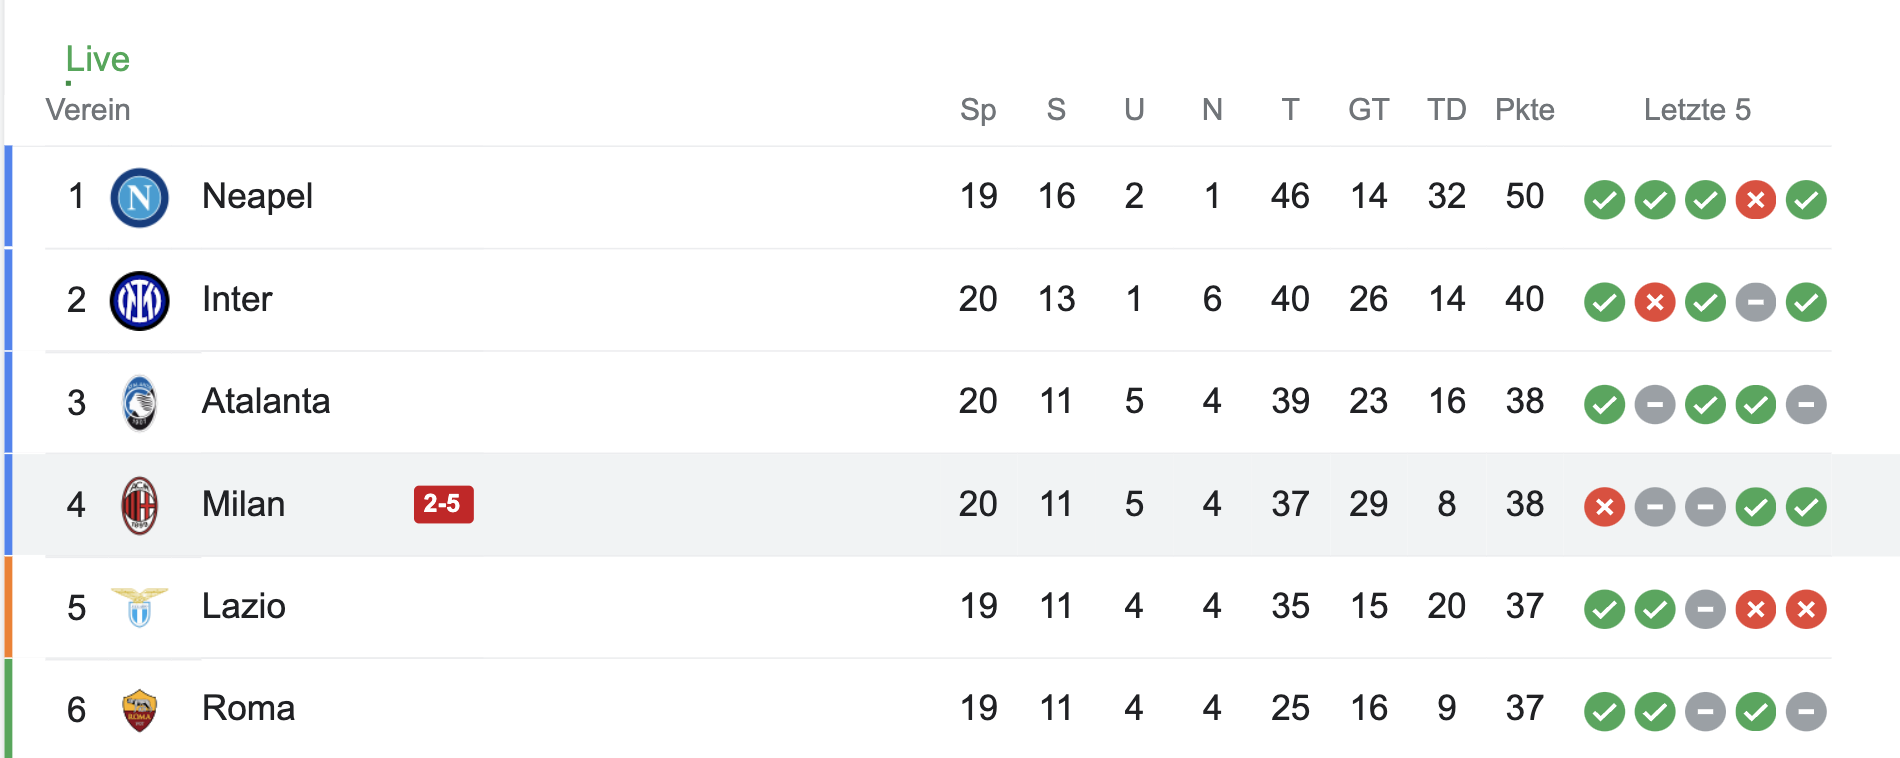
Task: Click Neapel's red loss icon in Letzte 5
Action: click(1755, 200)
